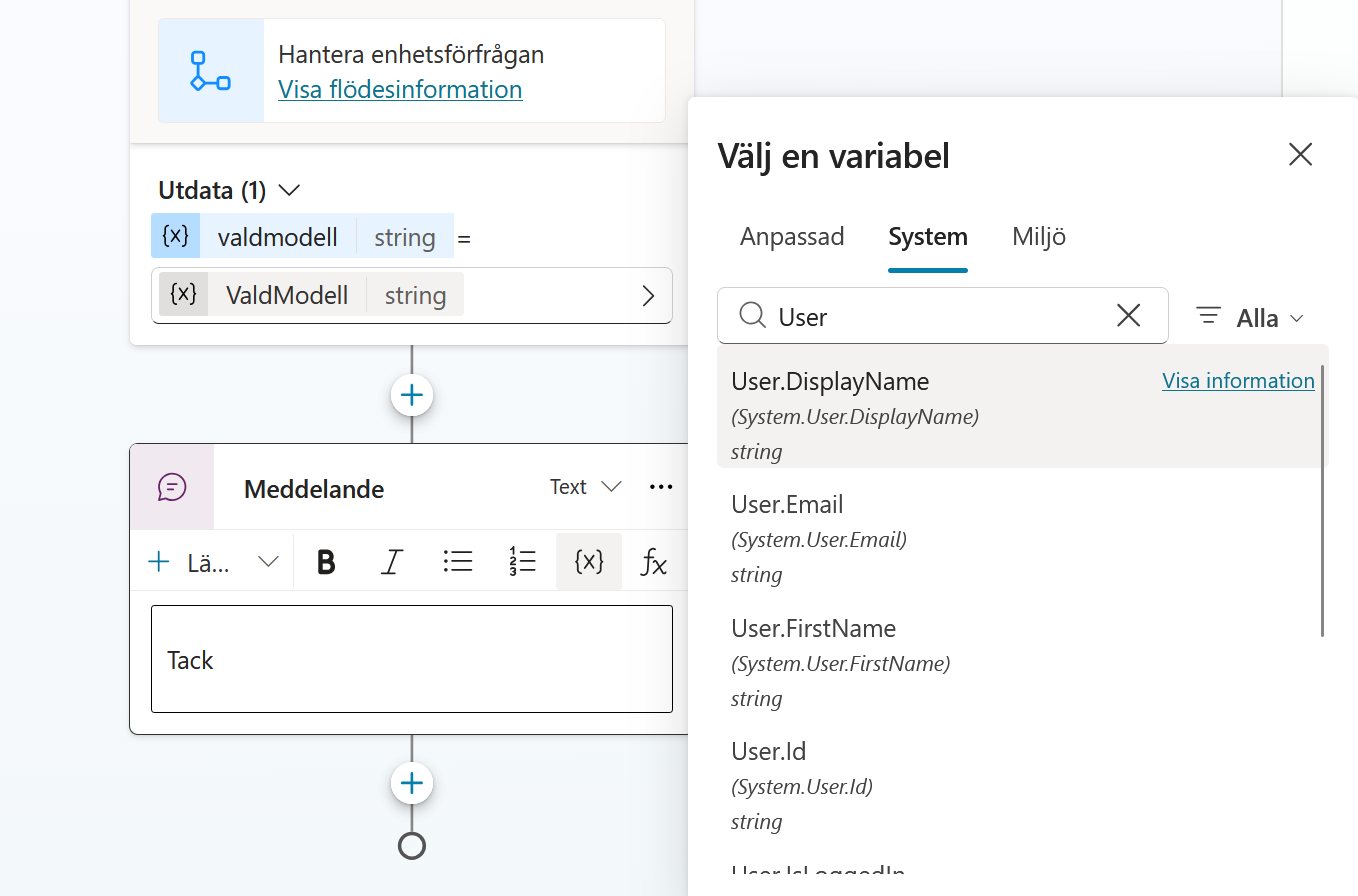Open the Alla filter dropdown

[1251, 318]
